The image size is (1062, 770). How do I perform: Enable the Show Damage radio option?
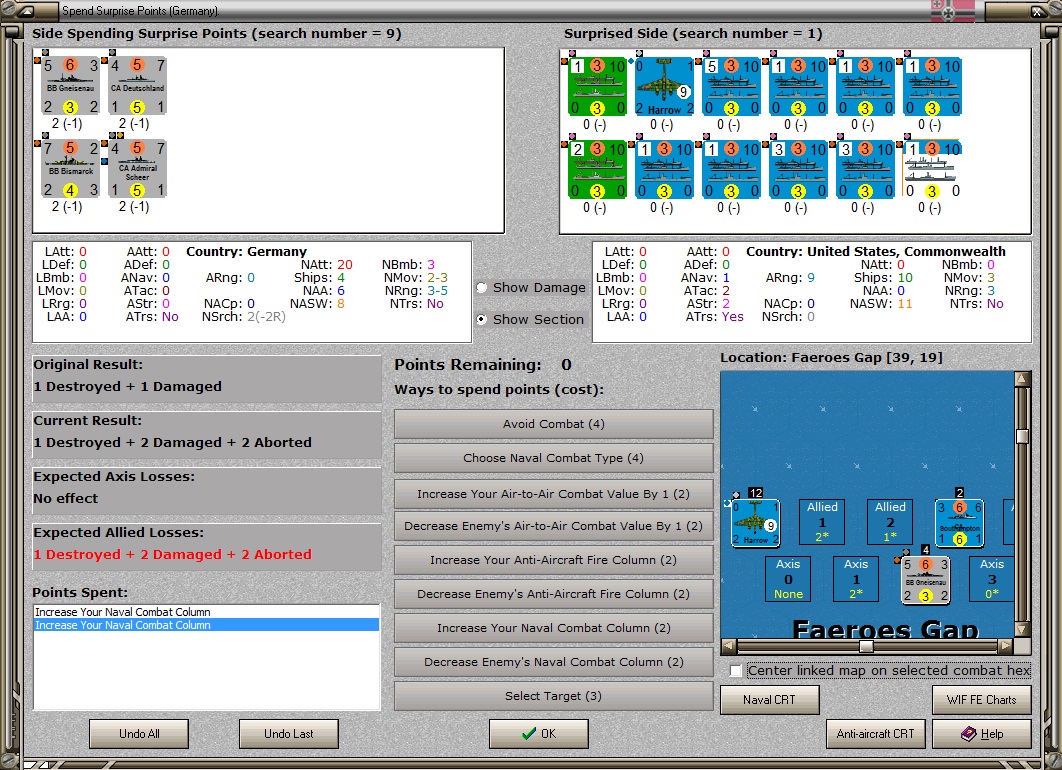482,287
